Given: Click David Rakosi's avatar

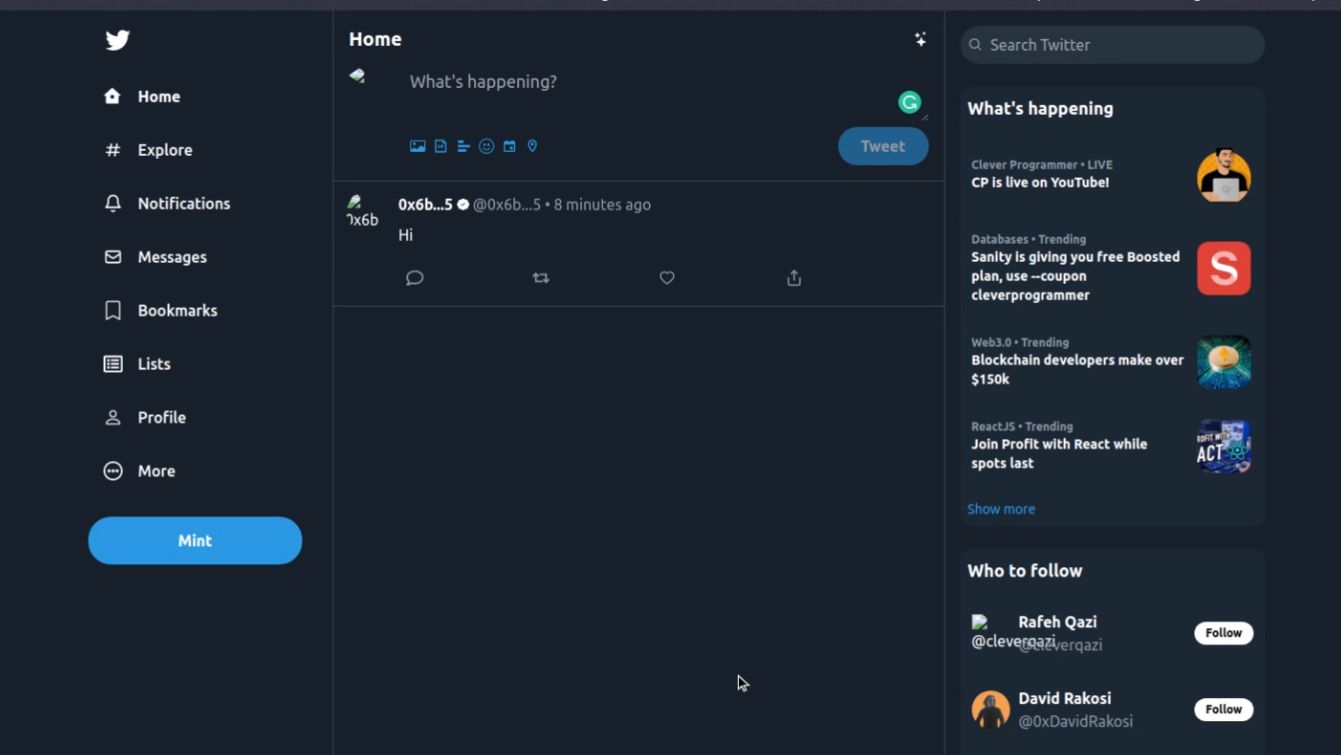Looking at the screenshot, I should point(991,710).
